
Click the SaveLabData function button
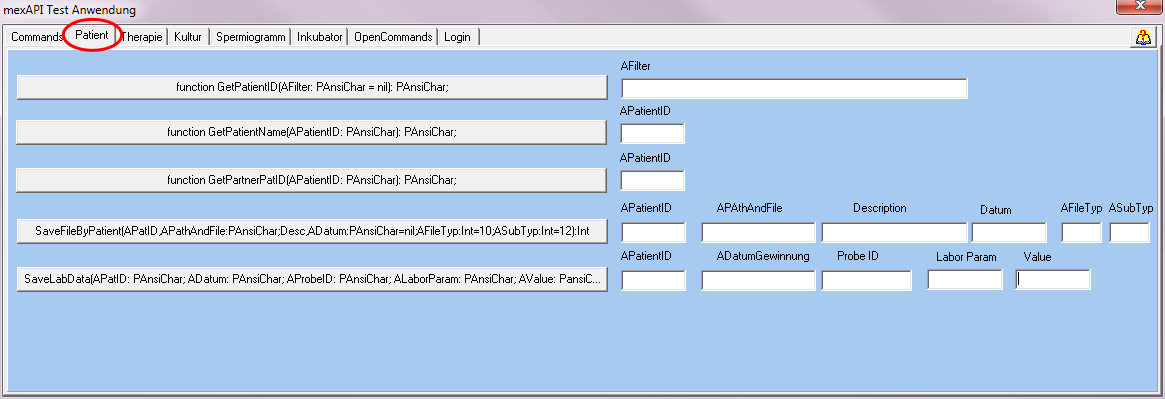click(x=312, y=280)
